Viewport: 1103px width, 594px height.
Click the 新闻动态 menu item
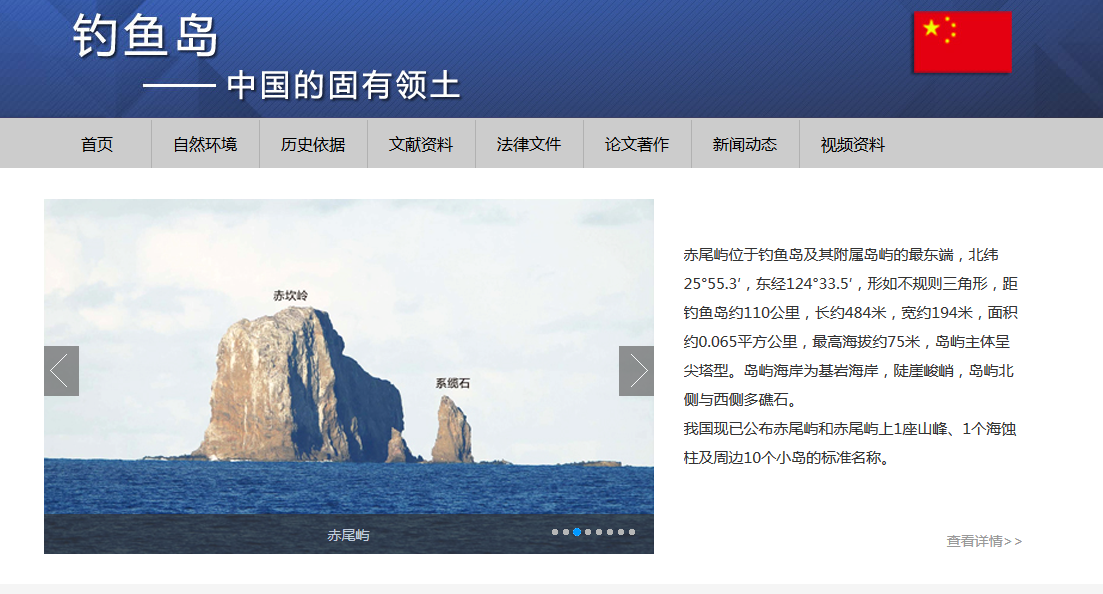click(x=745, y=144)
